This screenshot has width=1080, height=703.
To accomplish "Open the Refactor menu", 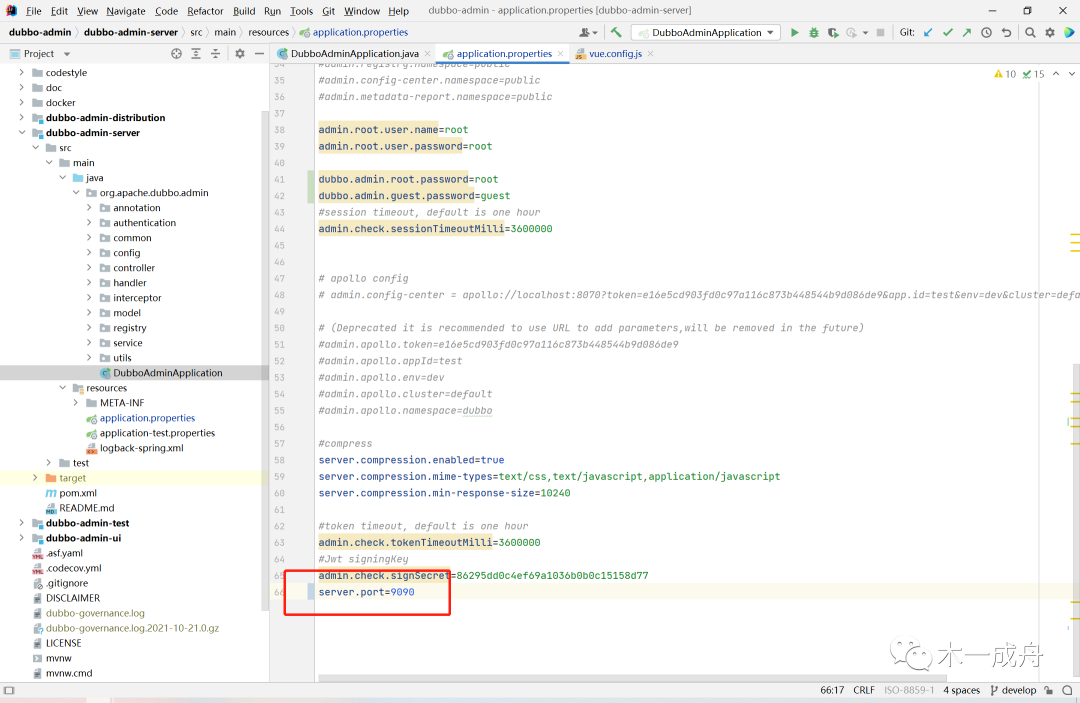I will tap(205, 11).
